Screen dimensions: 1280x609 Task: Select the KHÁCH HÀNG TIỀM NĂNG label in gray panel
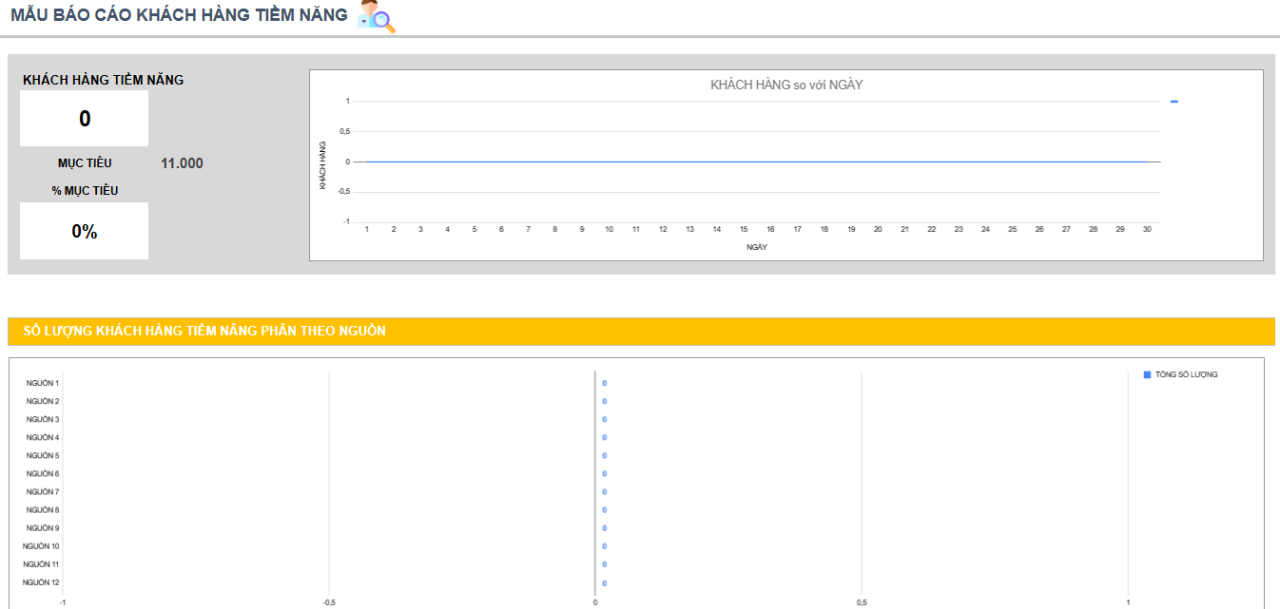pos(103,80)
